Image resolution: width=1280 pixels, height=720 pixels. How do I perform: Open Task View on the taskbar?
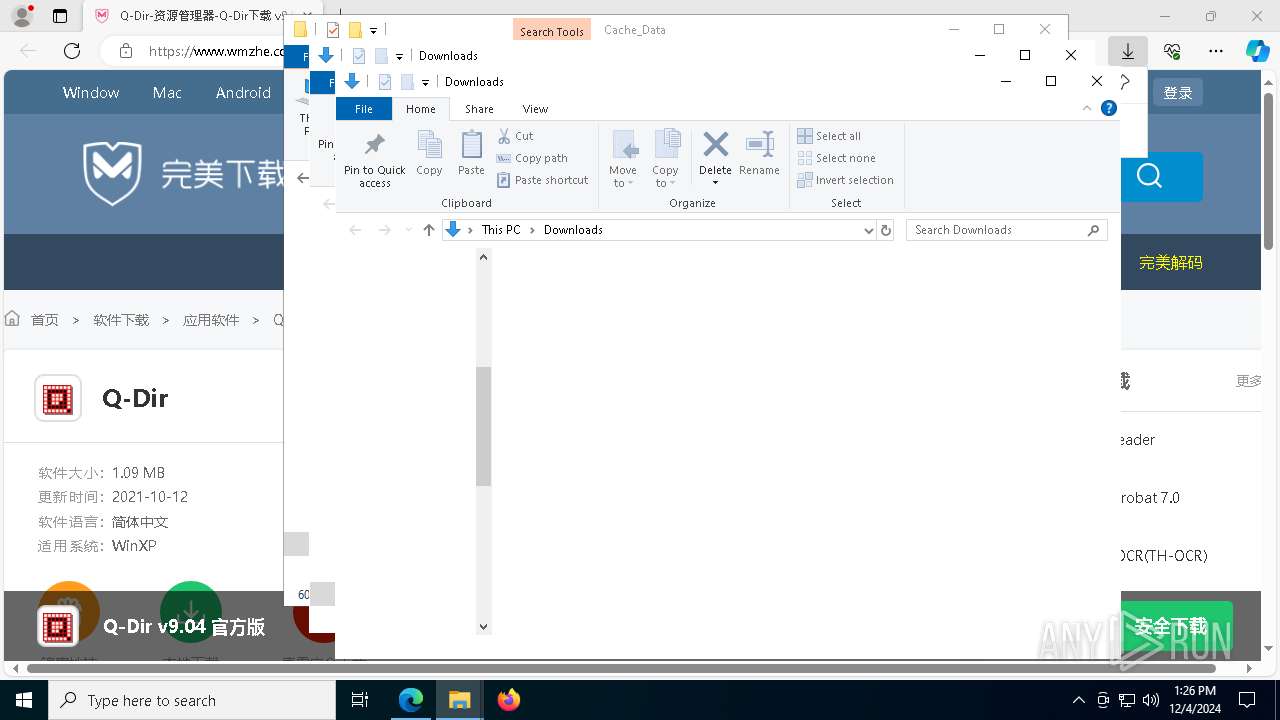point(360,700)
